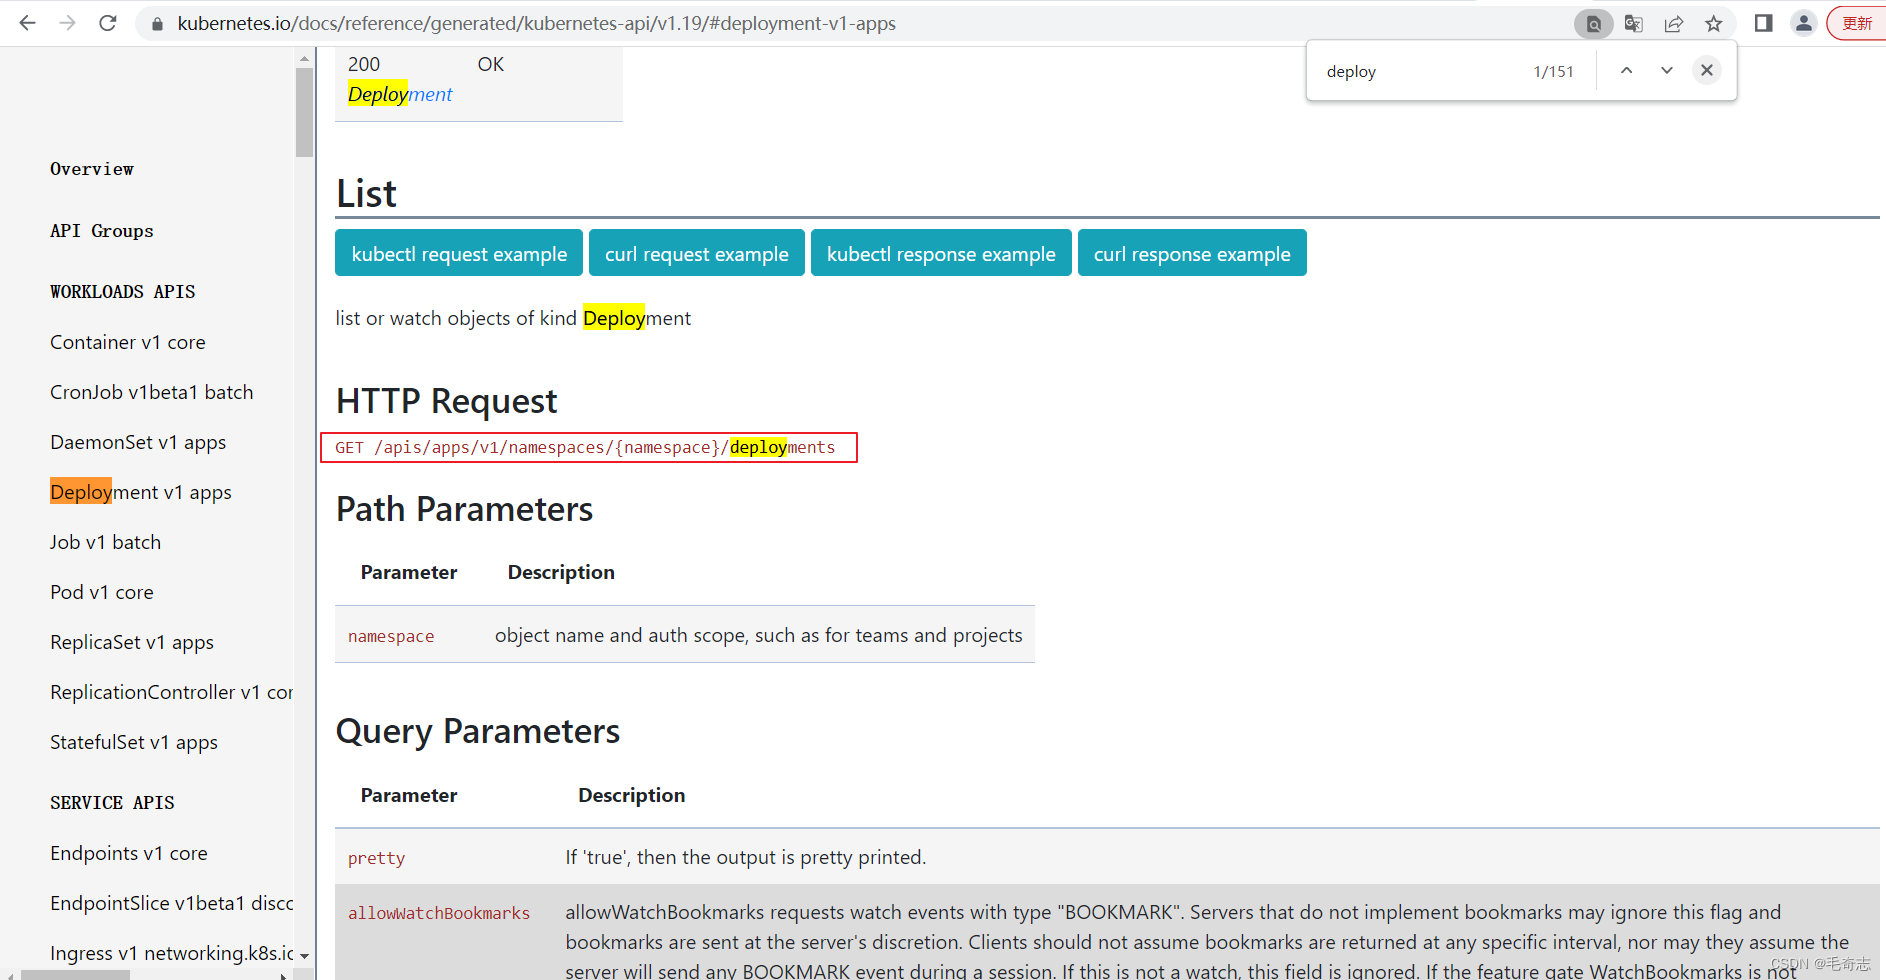Open DaemonSet v1 apps in sidebar

[x=138, y=442]
